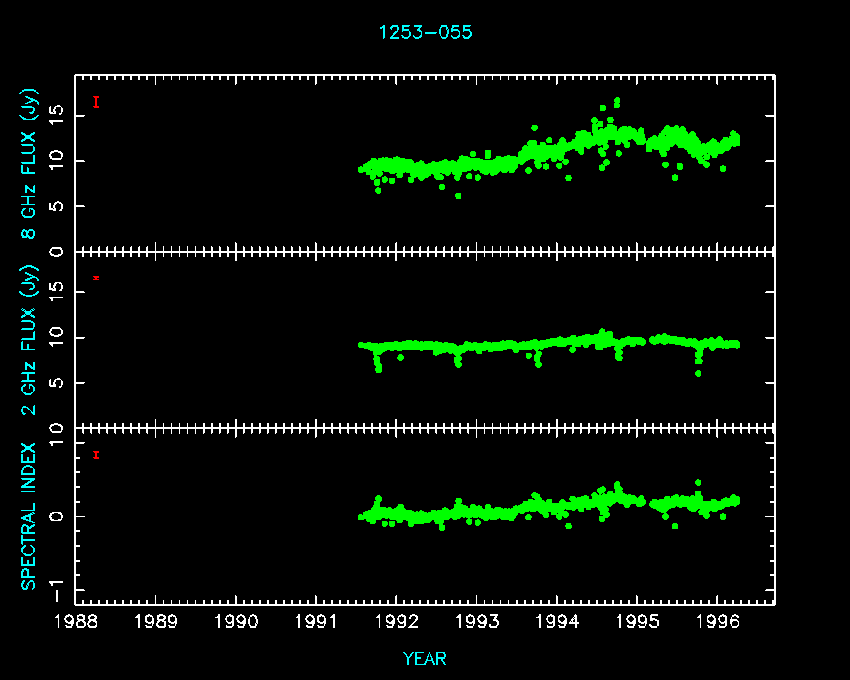850x680 pixels.
Task: Select the 1988 year tick label
Action: click(77, 622)
